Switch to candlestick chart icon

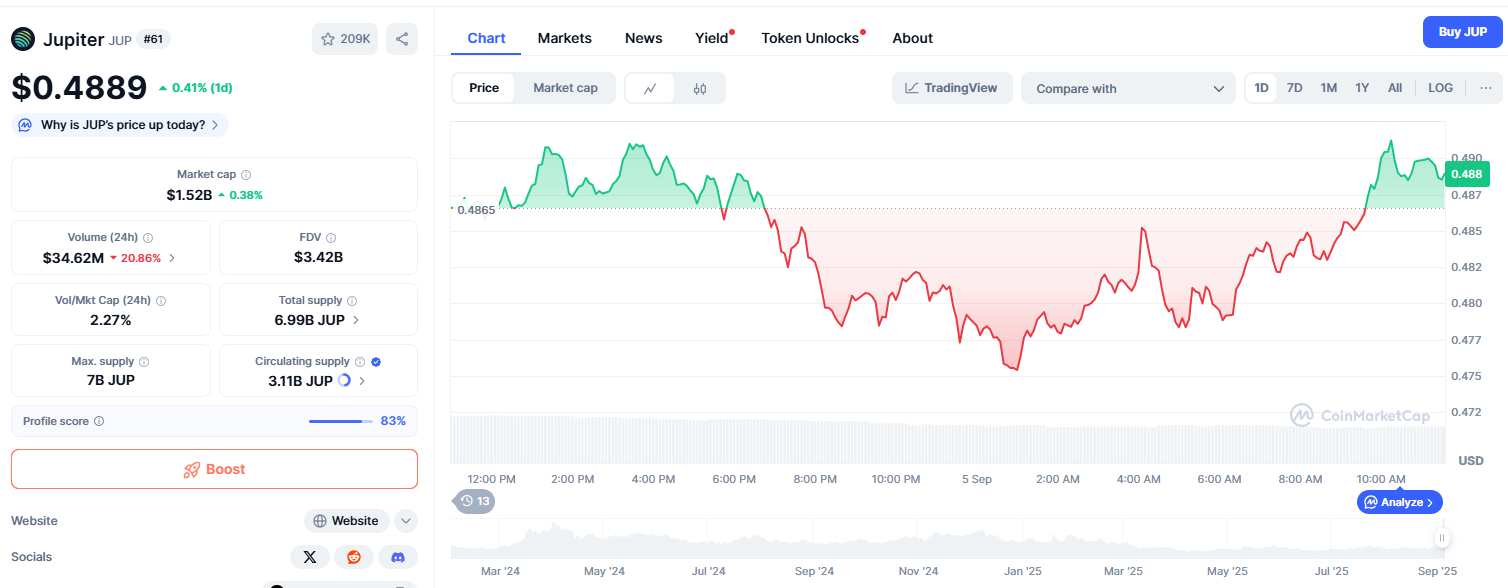(700, 88)
